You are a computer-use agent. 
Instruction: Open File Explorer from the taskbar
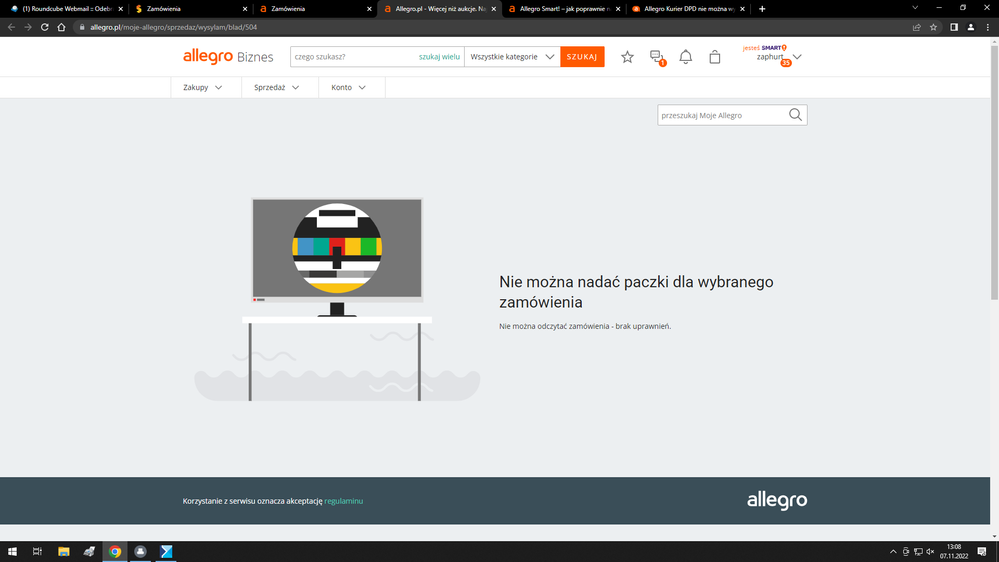click(x=64, y=552)
